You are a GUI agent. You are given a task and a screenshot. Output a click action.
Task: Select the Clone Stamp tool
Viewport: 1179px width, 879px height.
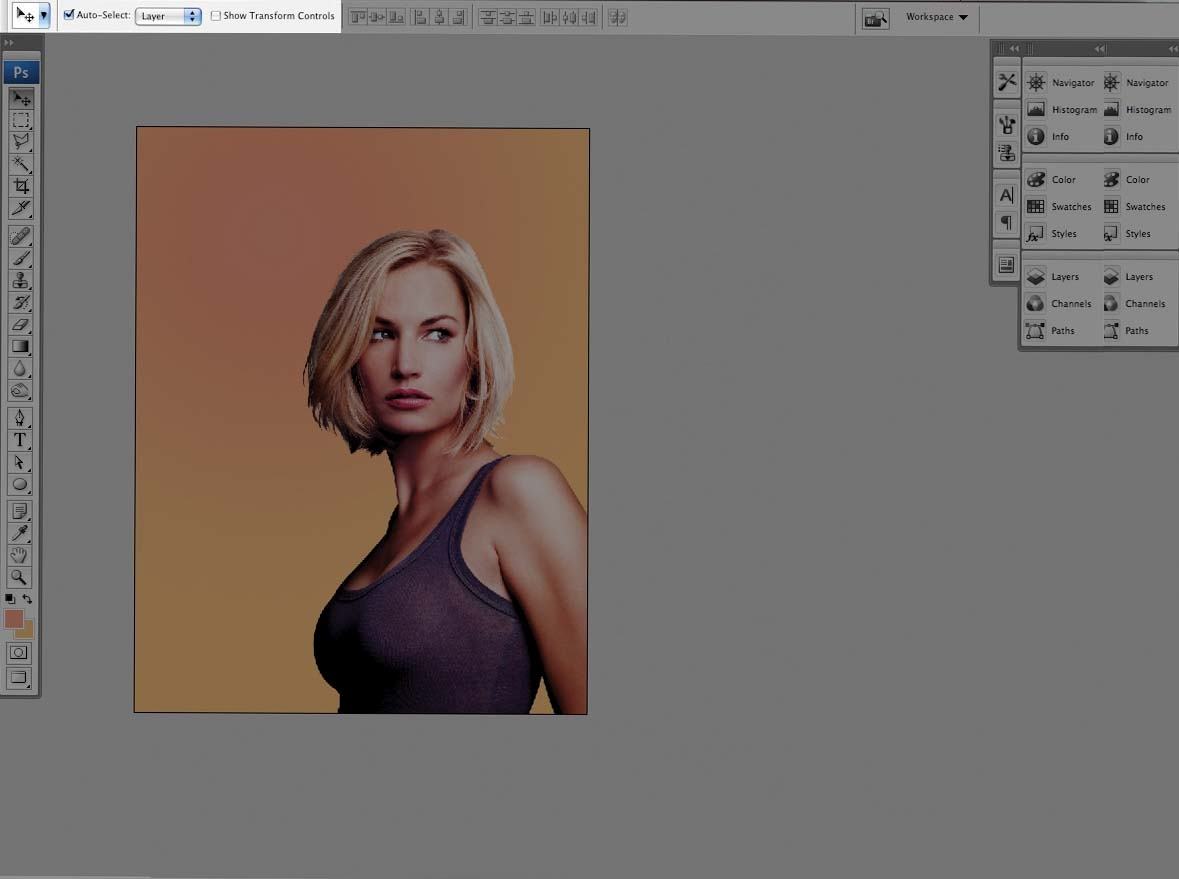[20, 280]
